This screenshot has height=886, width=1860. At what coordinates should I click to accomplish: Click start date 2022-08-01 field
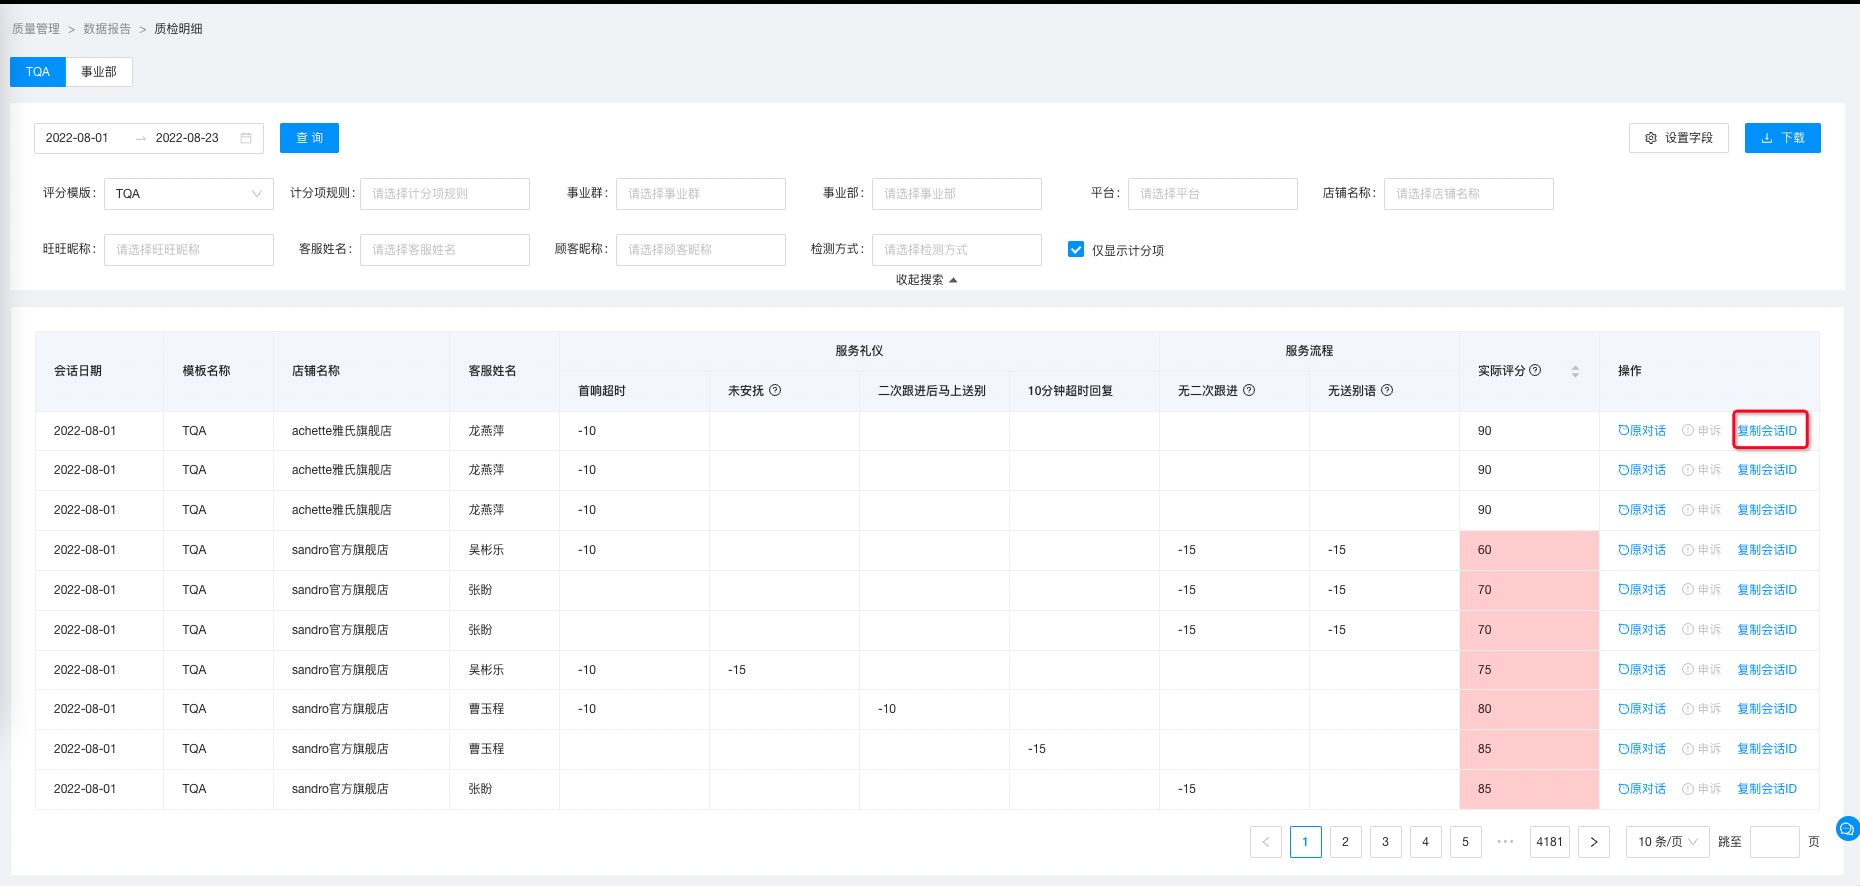pos(77,138)
